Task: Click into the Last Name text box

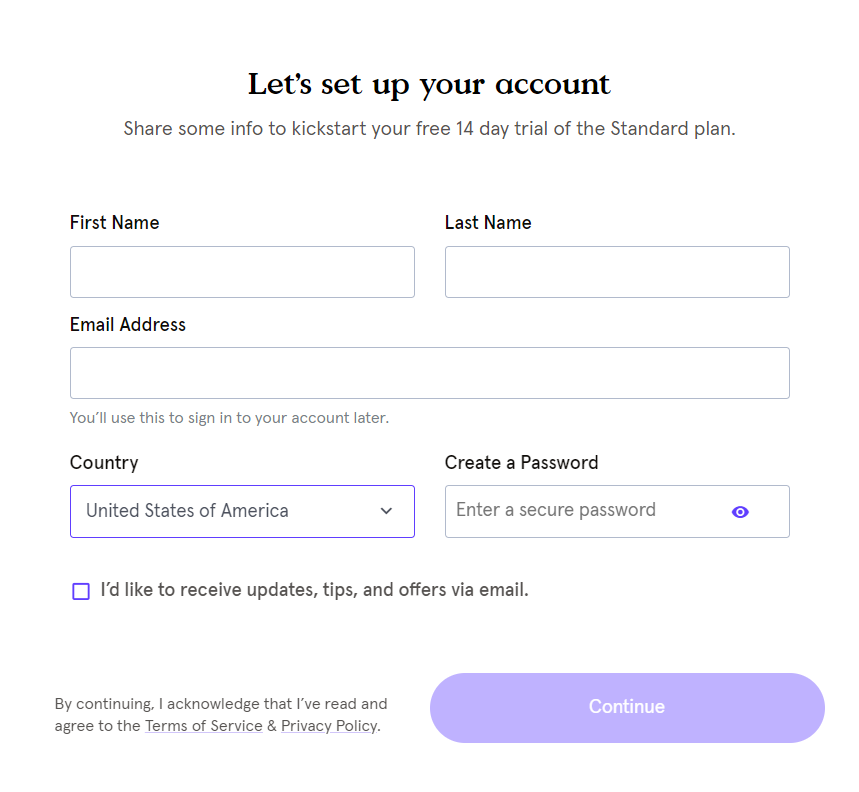Action: (617, 272)
